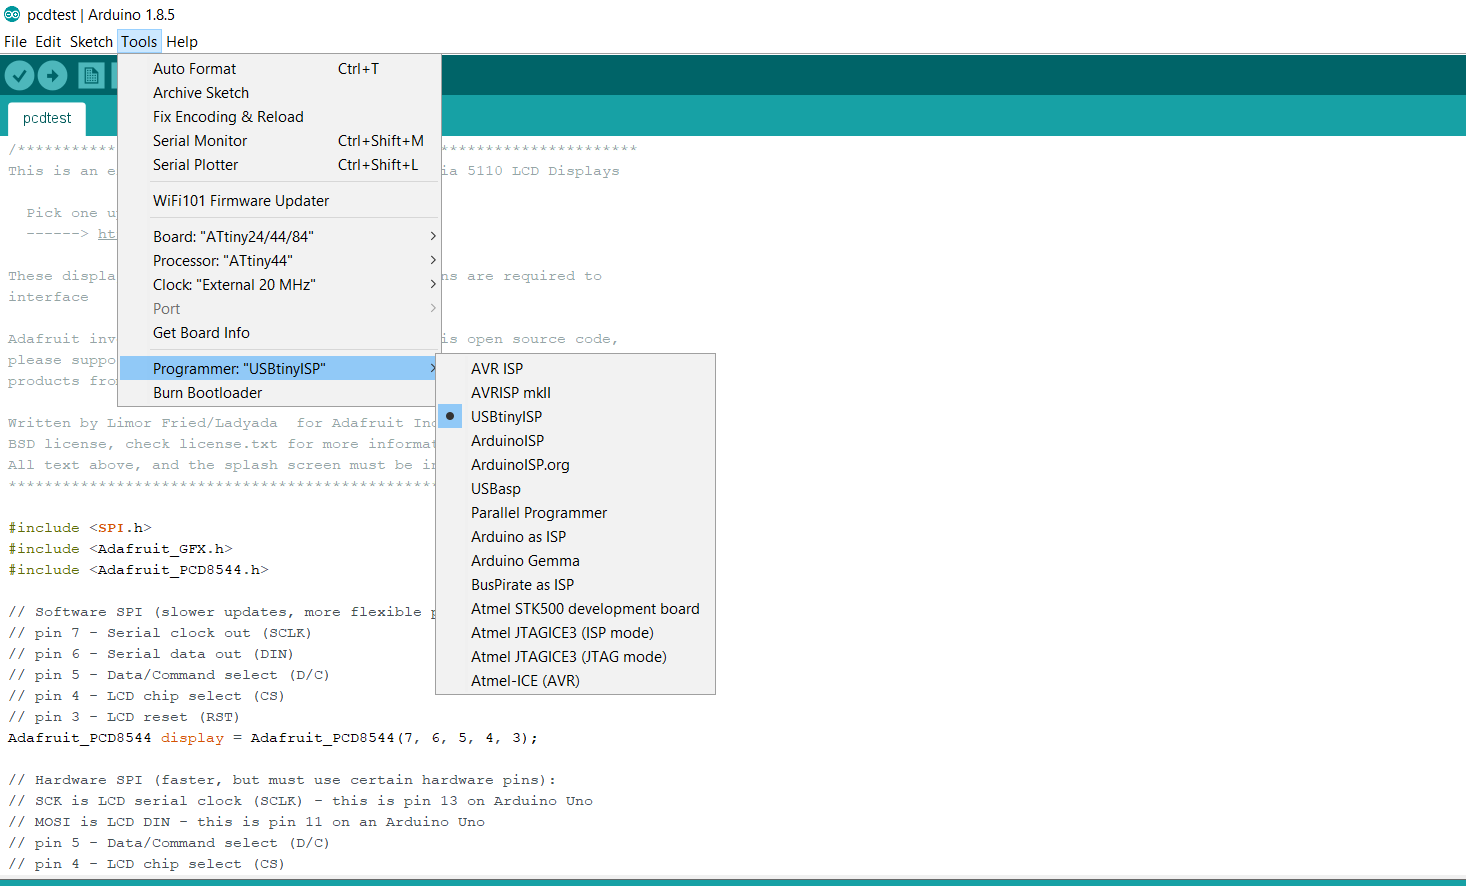This screenshot has width=1466, height=886.
Task: Choose Arduino as ISP programmer
Action: point(576,537)
